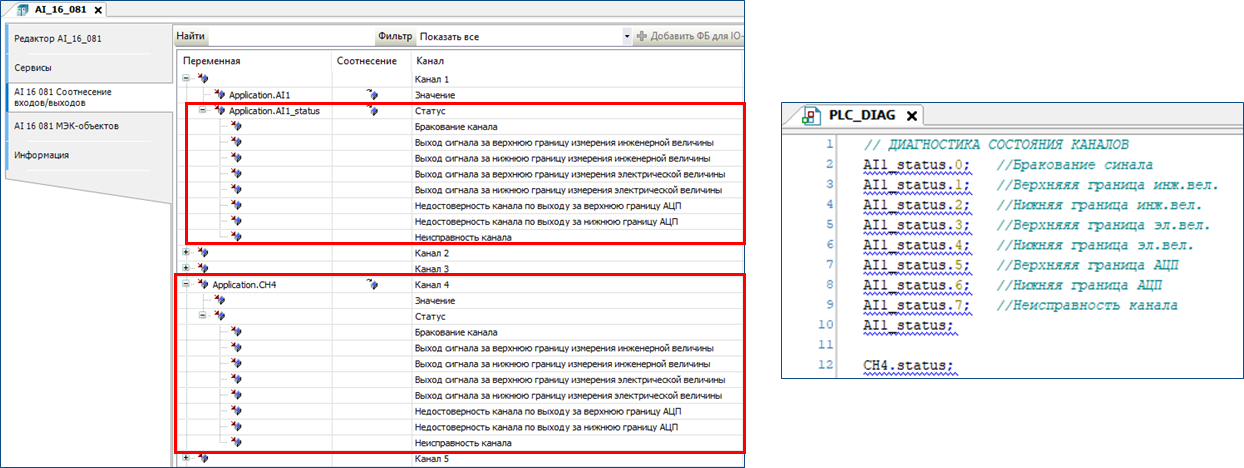Viewport: 1244px width, 468px height.
Task: Click the mapping icon in the Application.AI1 row
Action: (x=373, y=94)
